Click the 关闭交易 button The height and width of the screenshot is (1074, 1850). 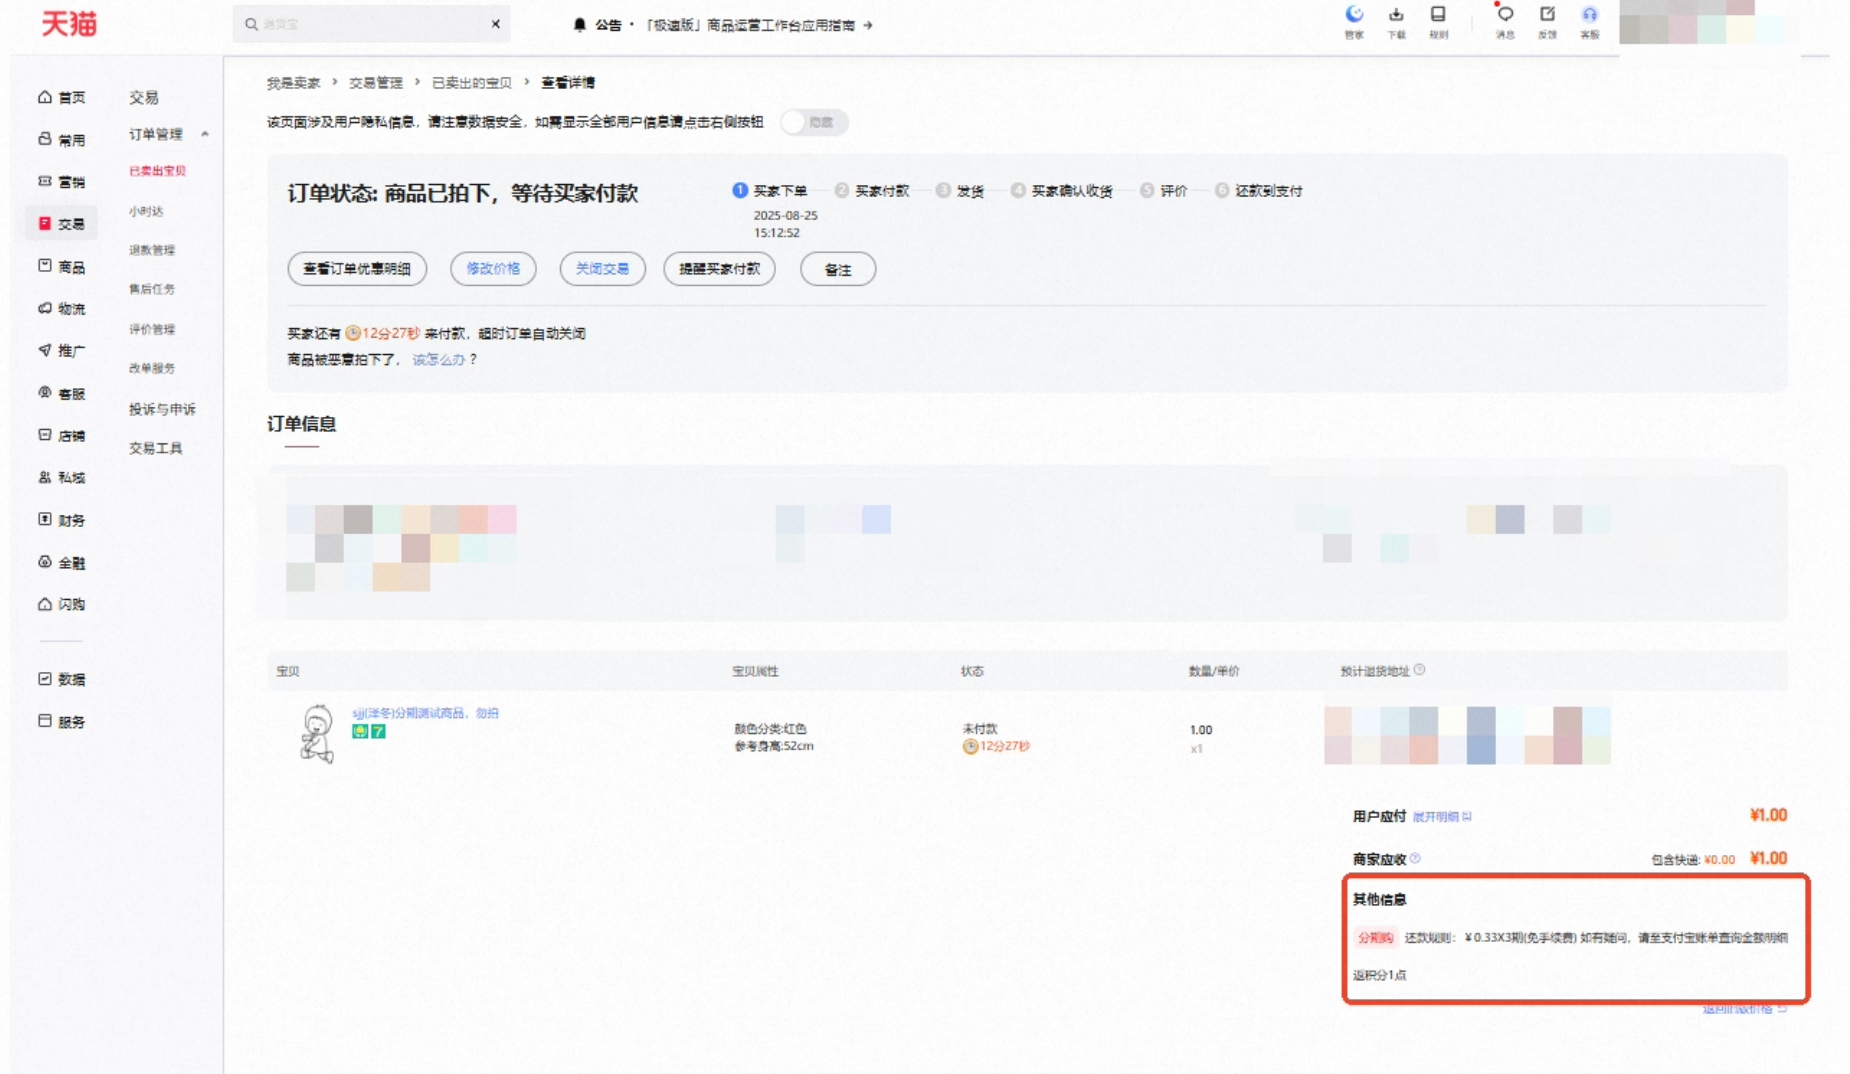tap(602, 269)
